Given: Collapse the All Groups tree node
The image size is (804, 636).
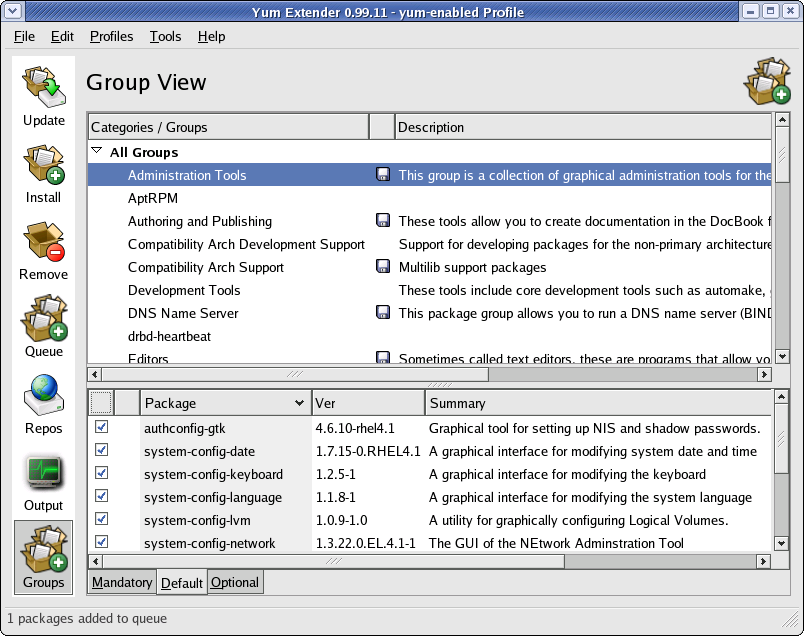Looking at the screenshot, I should [x=97, y=152].
